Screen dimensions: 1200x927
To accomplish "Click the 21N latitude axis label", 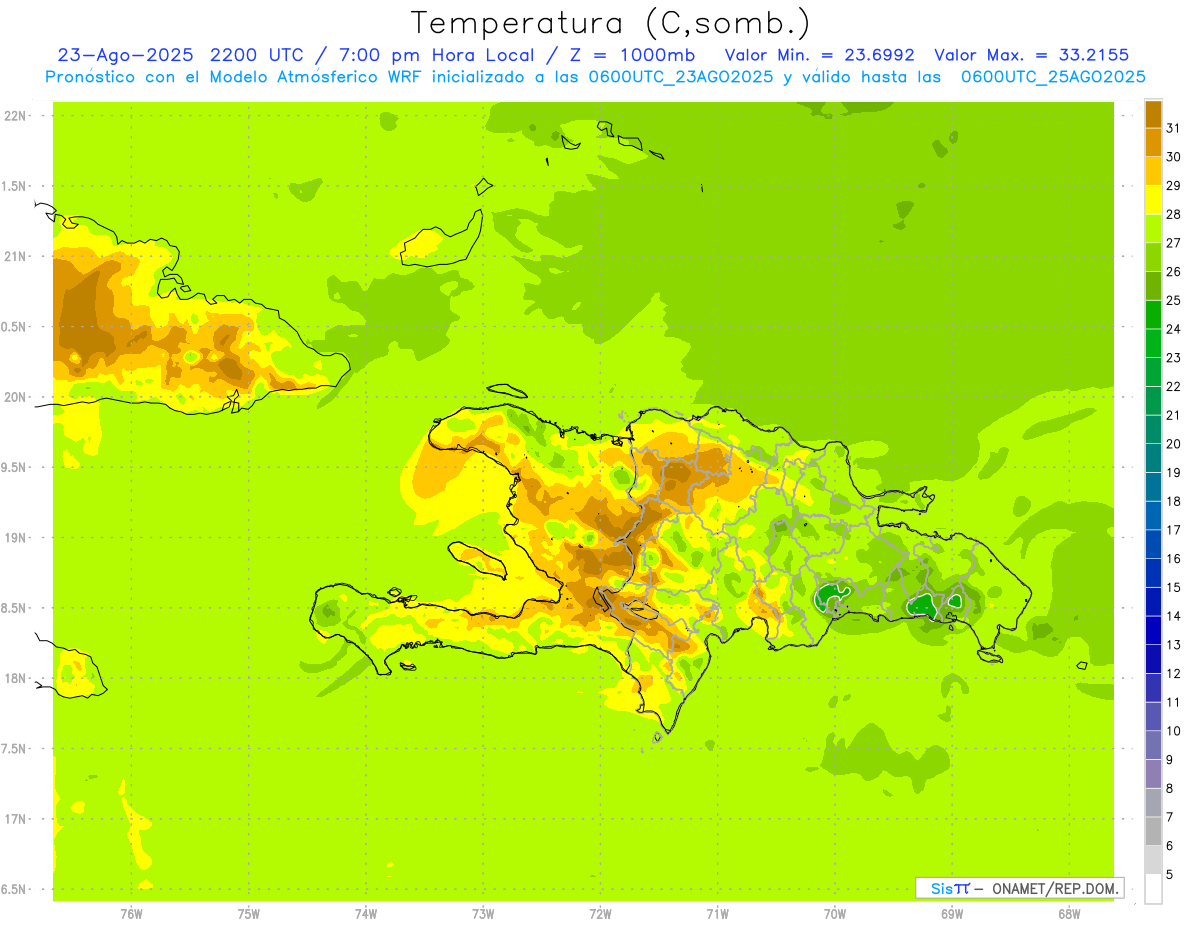I will click(17, 256).
